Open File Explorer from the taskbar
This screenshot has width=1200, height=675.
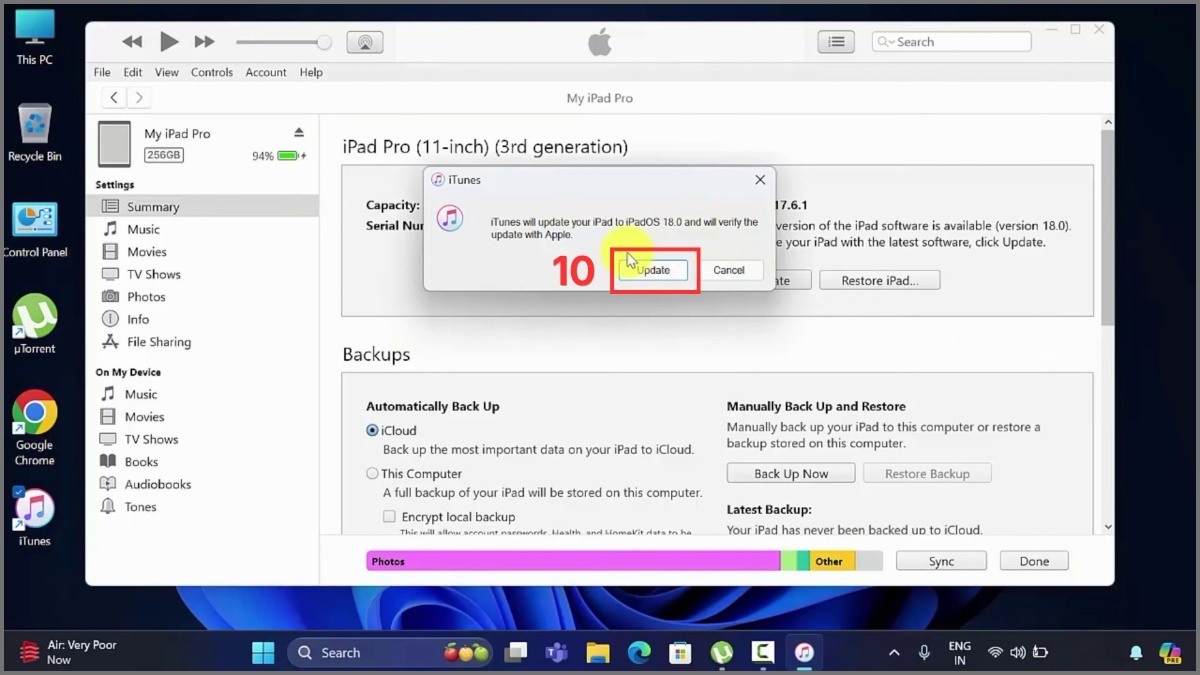pyautogui.click(x=598, y=653)
